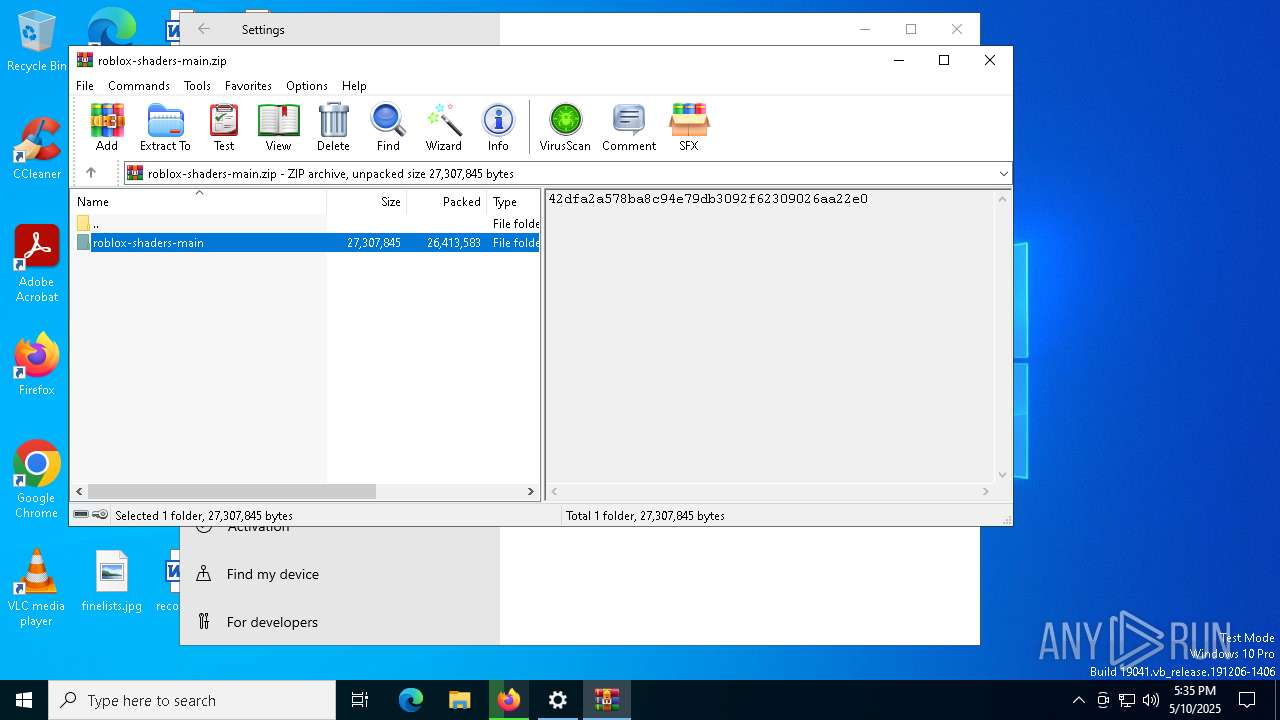Screen dimensions: 1280x720
Task: Open the File menu
Action: coord(85,86)
